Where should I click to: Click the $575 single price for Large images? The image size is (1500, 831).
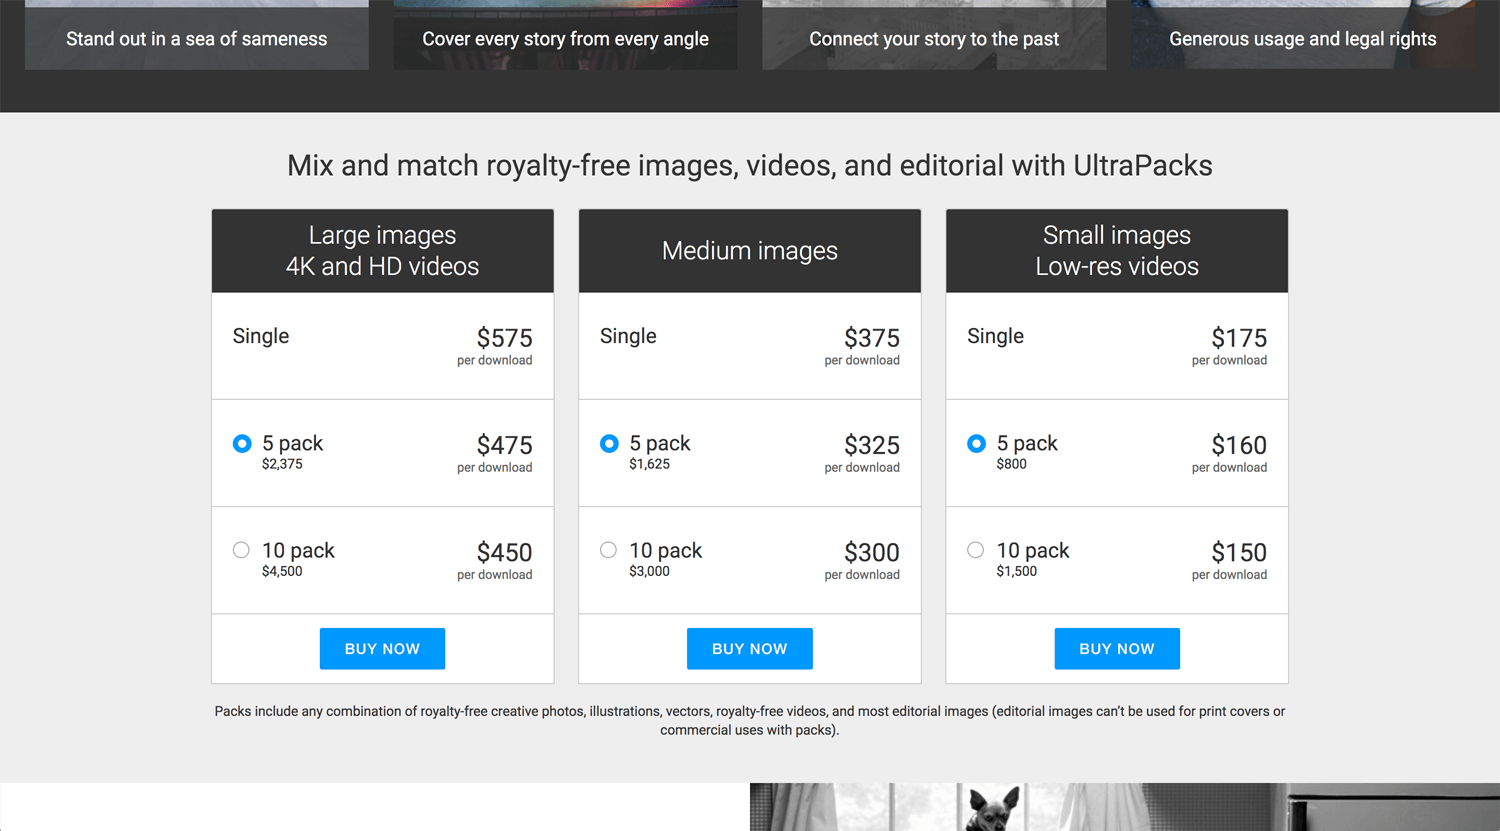[504, 338]
